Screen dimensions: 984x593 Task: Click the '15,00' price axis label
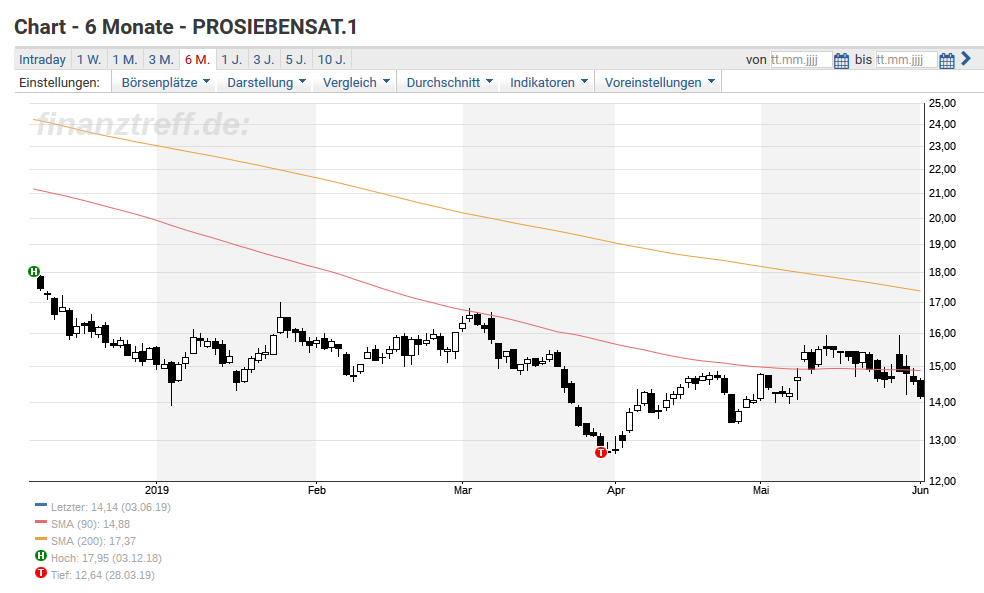[943, 366]
